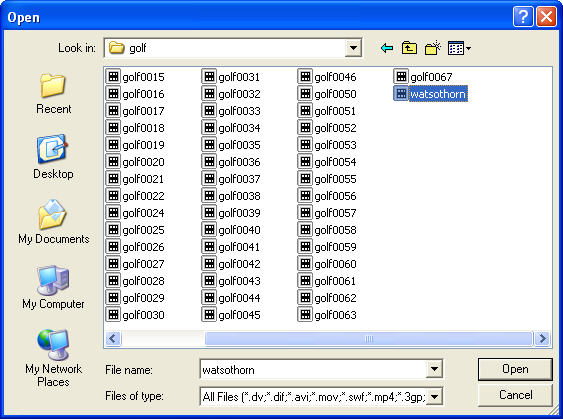563x419 pixels.
Task: Go to My Computer
Action: click(53, 287)
